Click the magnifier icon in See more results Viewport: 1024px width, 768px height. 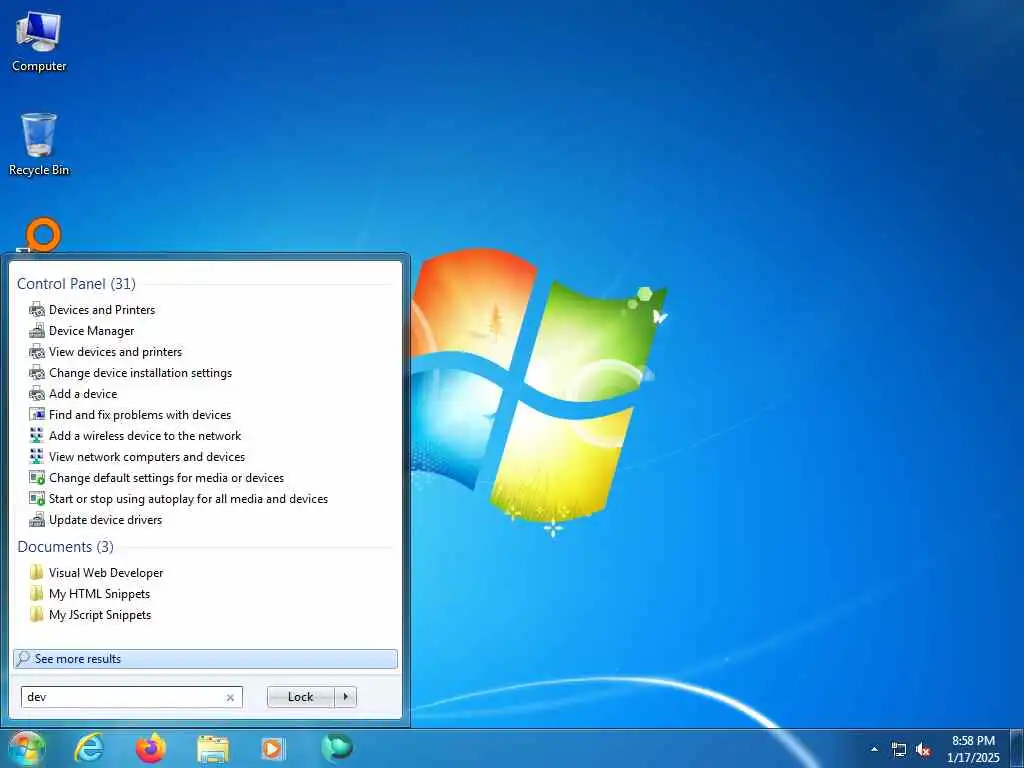[x=24, y=658]
